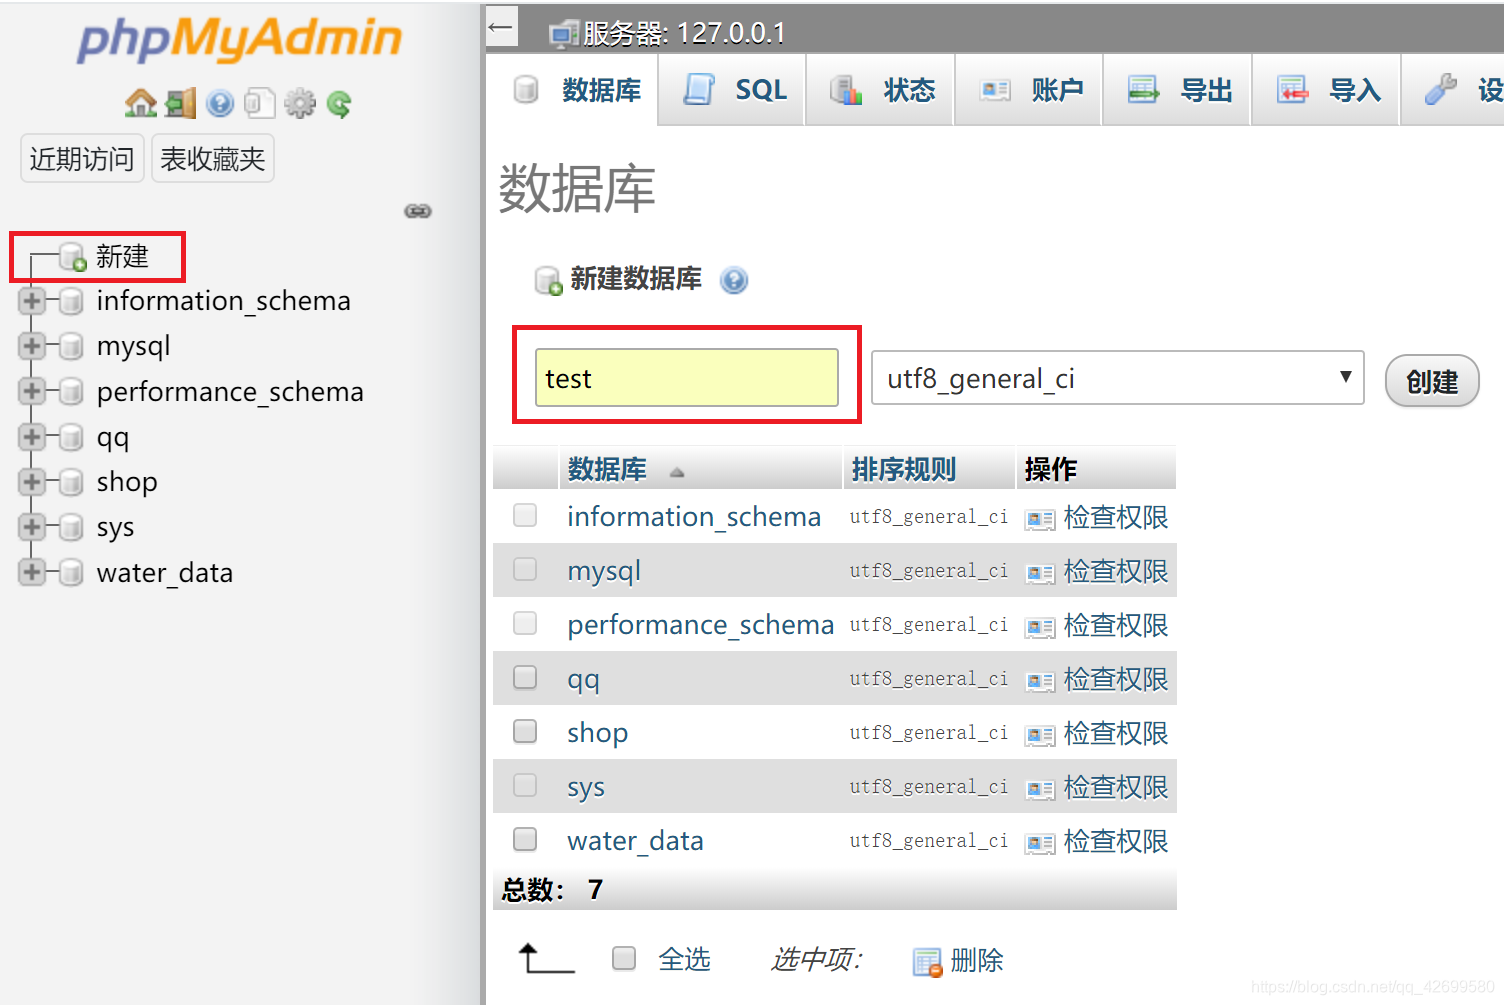Expand sys node in tree
This screenshot has width=1504, height=1005.
31,527
